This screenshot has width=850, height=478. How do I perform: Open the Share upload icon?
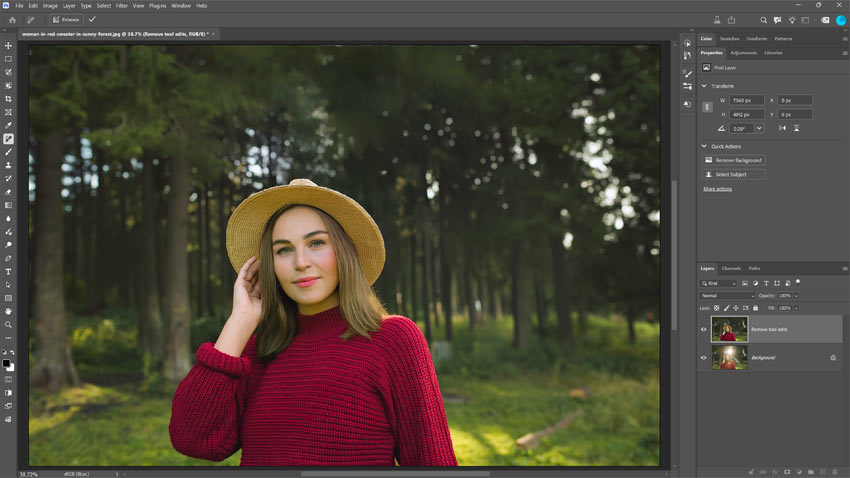731,20
